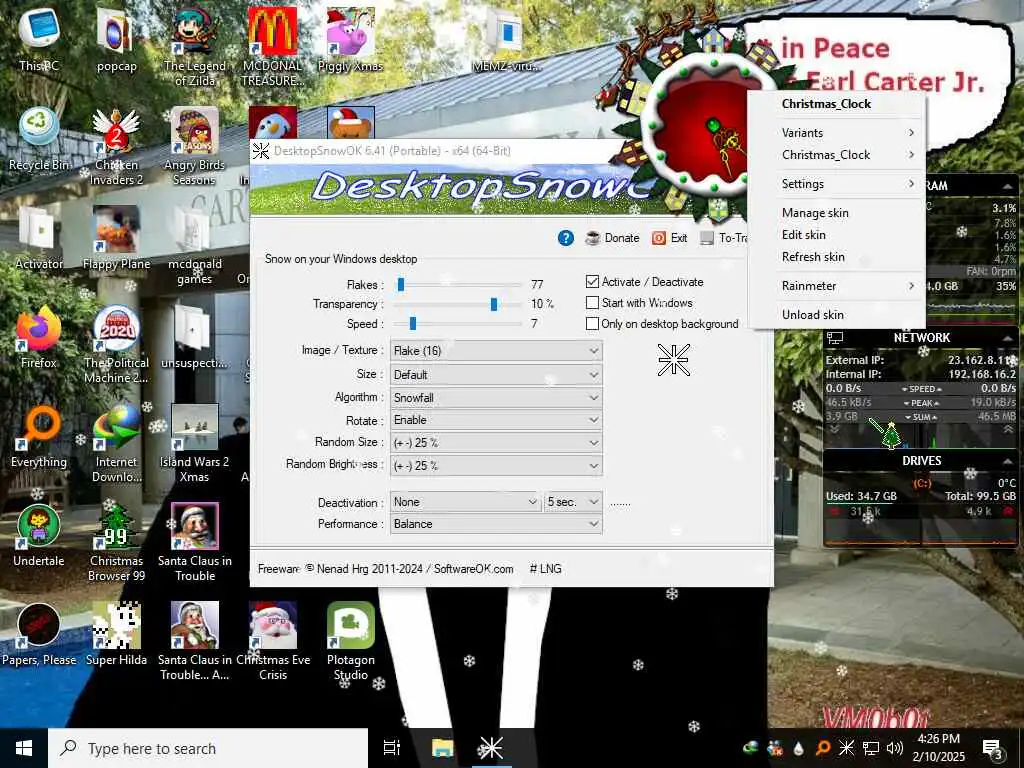Open the # LNG language link
Image resolution: width=1024 pixels, height=768 pixels.
pyautogui.click(x=545, y=569)
